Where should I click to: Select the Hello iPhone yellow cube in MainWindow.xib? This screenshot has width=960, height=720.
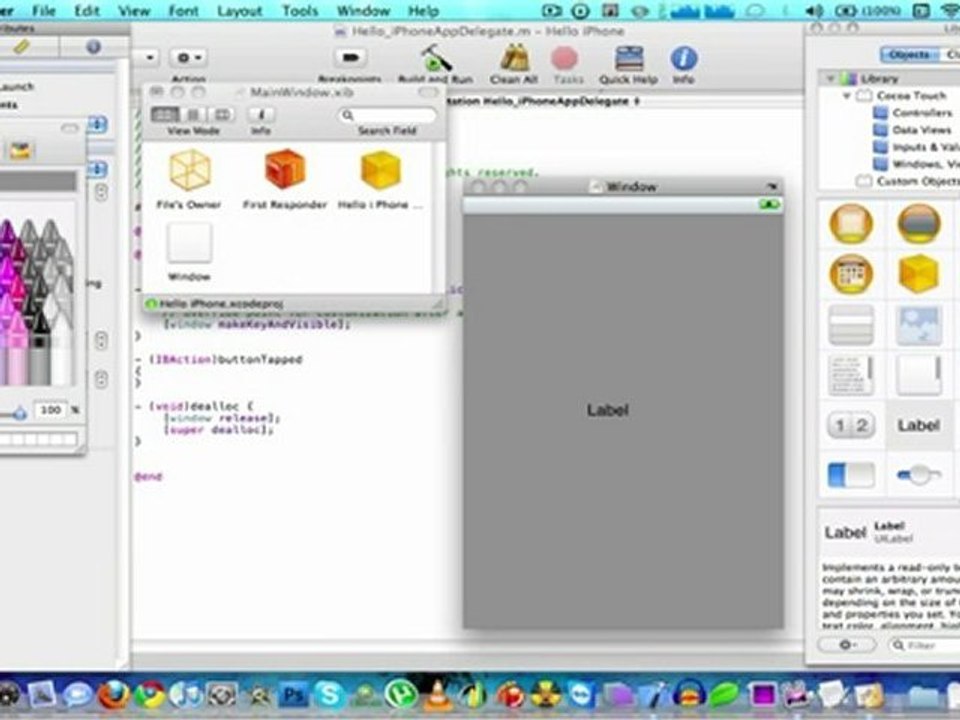click(380, 170)
